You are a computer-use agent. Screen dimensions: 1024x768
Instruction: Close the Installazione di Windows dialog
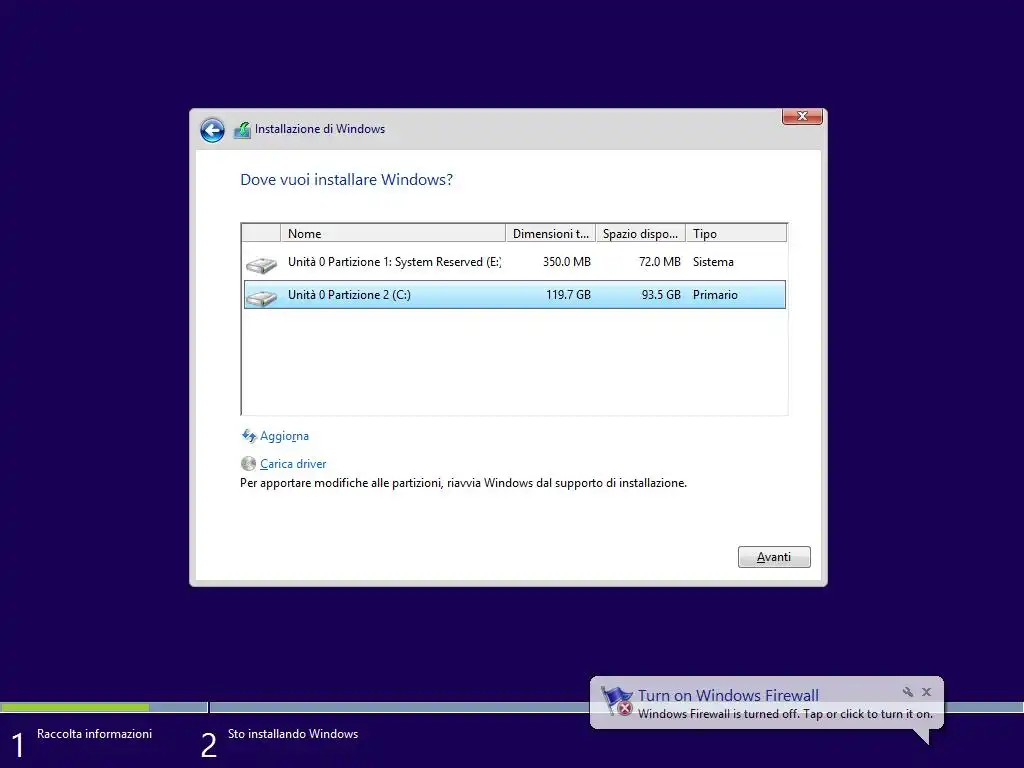pos(802,116)
